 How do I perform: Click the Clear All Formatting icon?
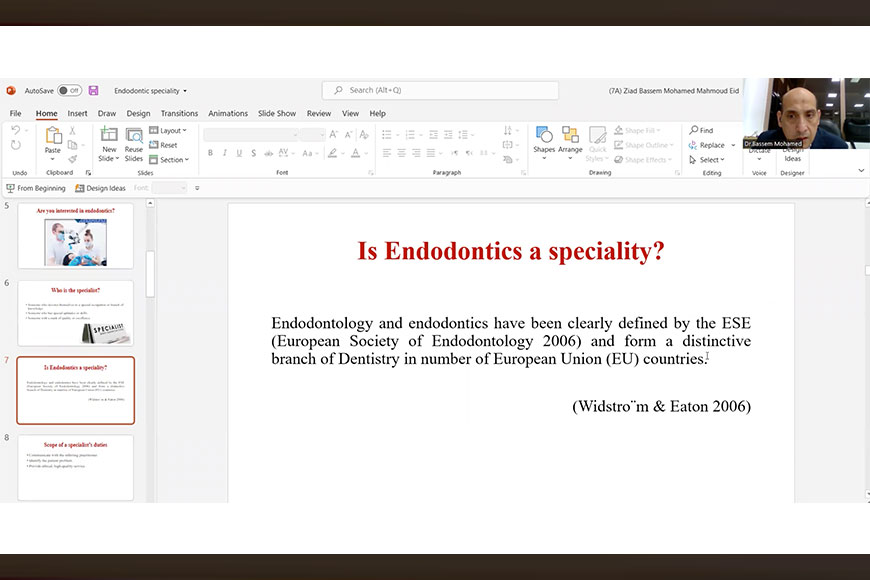coord(364,134)
